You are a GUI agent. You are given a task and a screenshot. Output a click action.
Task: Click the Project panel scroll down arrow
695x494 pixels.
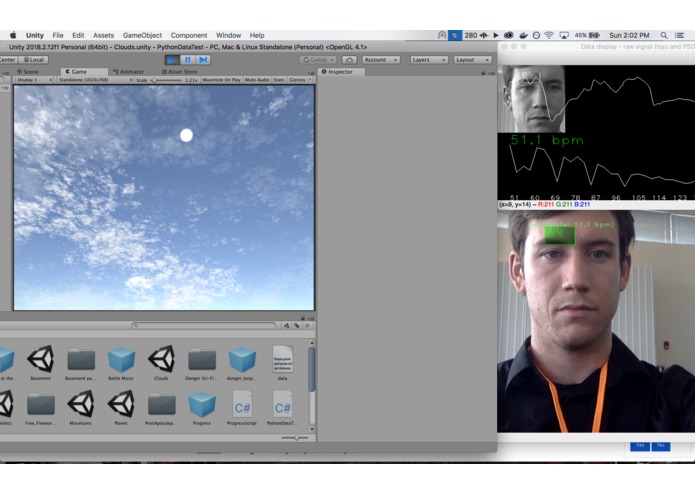pos(312,429)
